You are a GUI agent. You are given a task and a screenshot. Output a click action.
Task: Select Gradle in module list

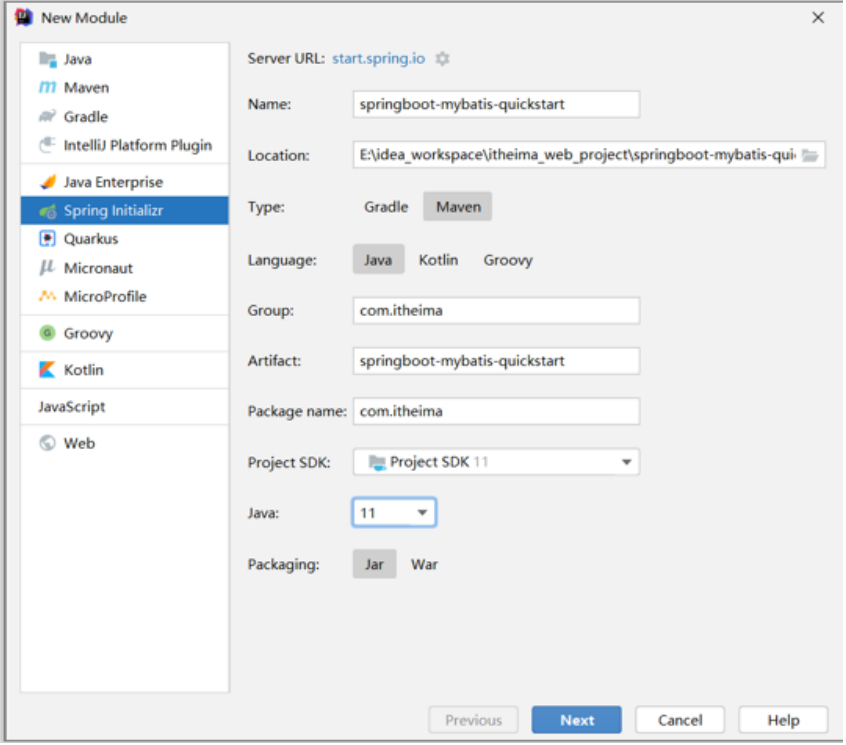point(125,117)
